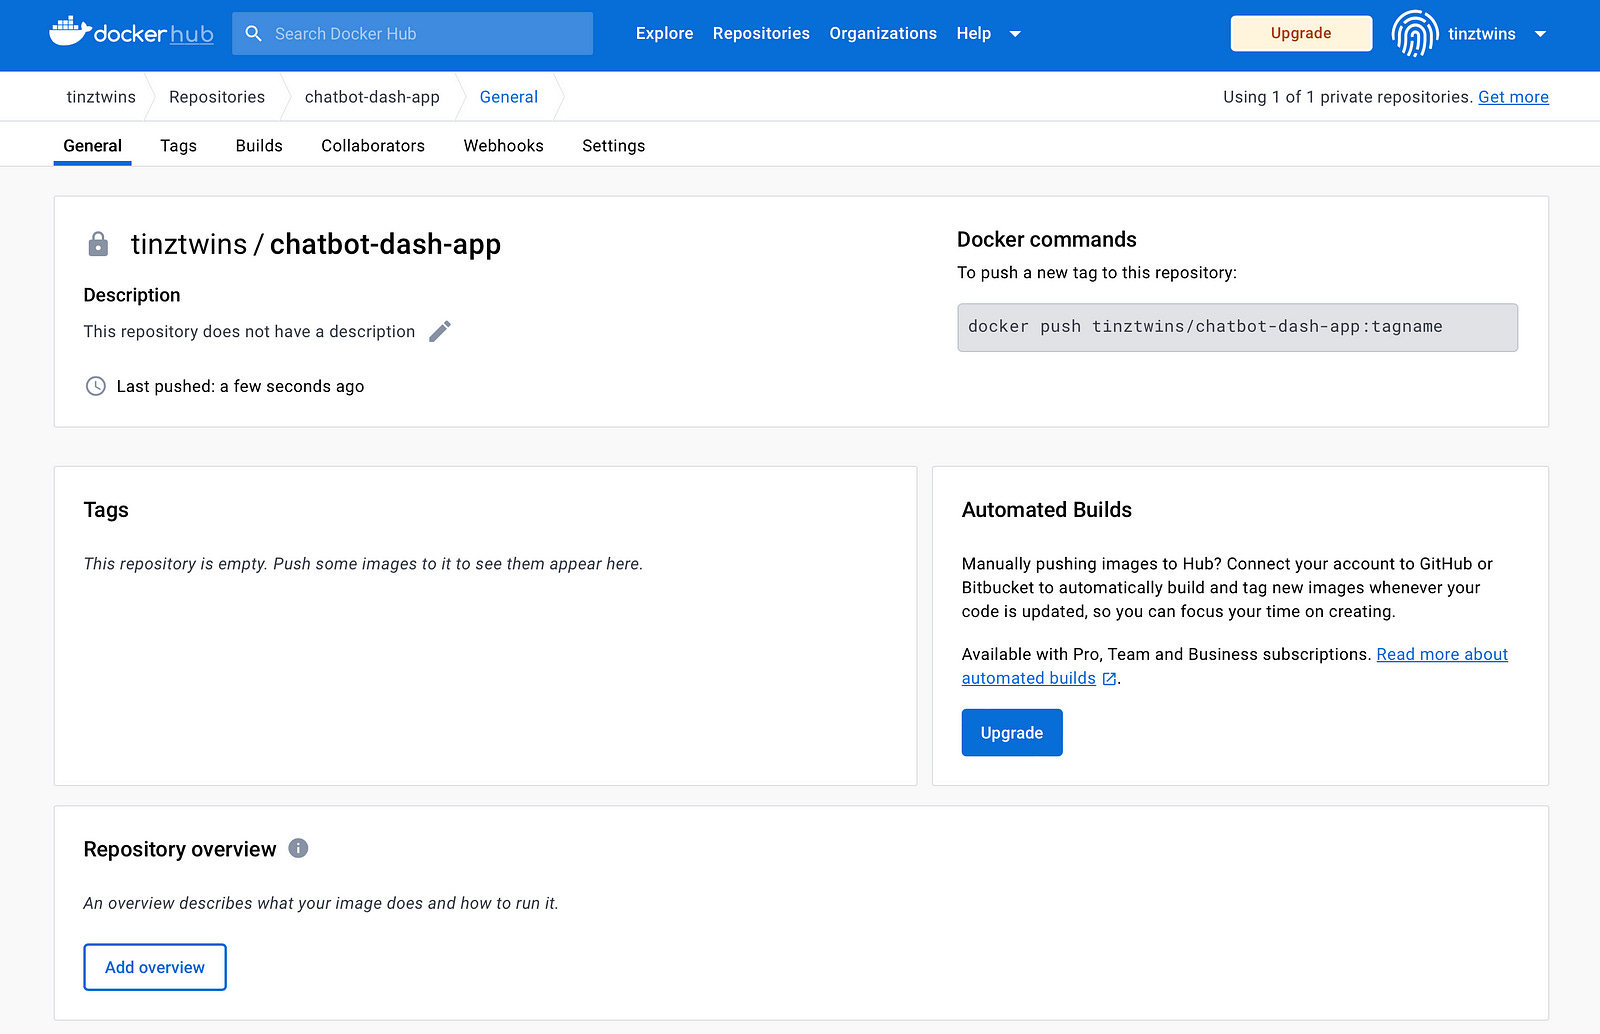The height and width of the screenshot is (1034, 1600).
Task: Click the 'Using 1 of 1 private repositories' text
Action: point(1348,97)
